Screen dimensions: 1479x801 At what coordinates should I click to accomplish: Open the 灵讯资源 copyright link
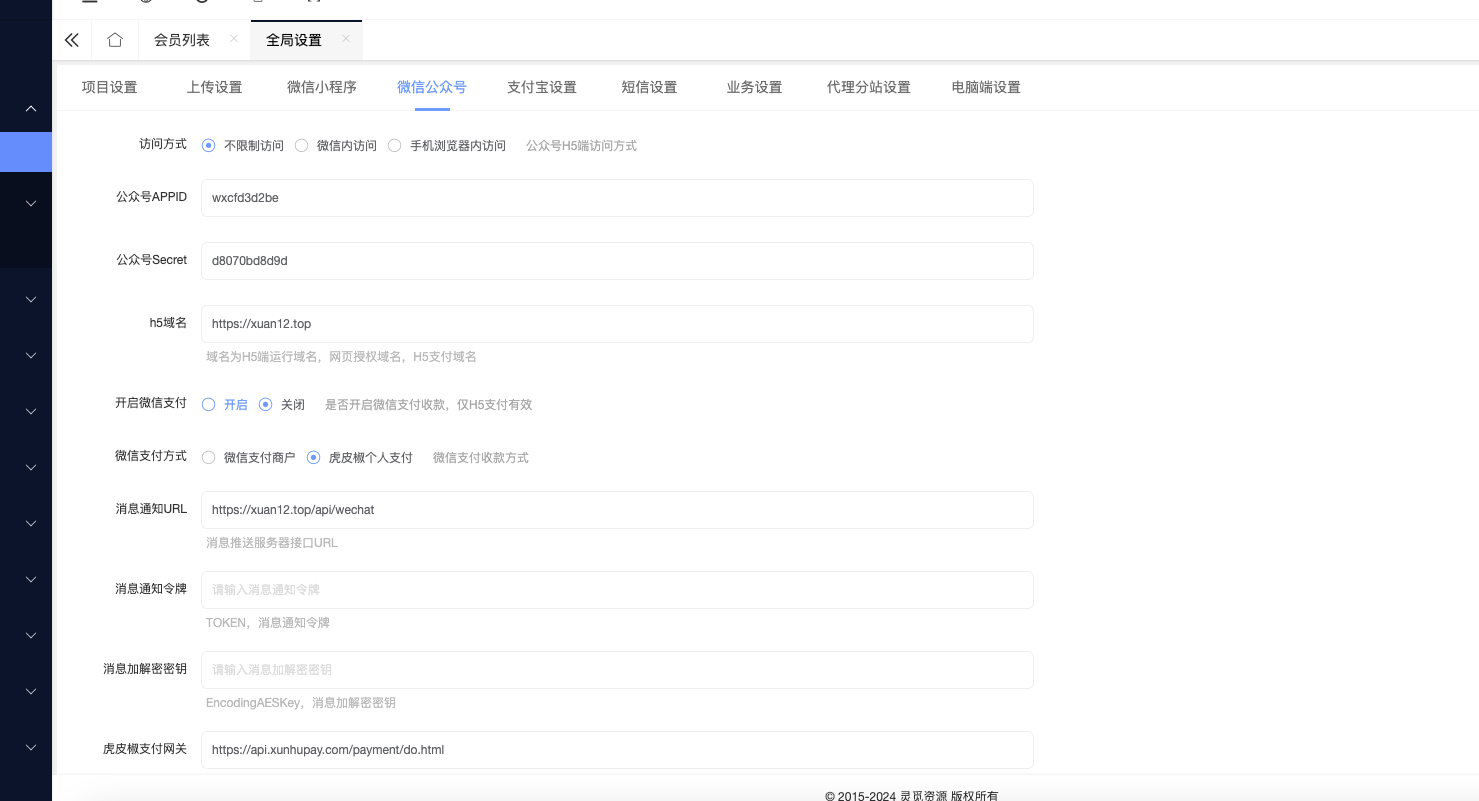925,796
